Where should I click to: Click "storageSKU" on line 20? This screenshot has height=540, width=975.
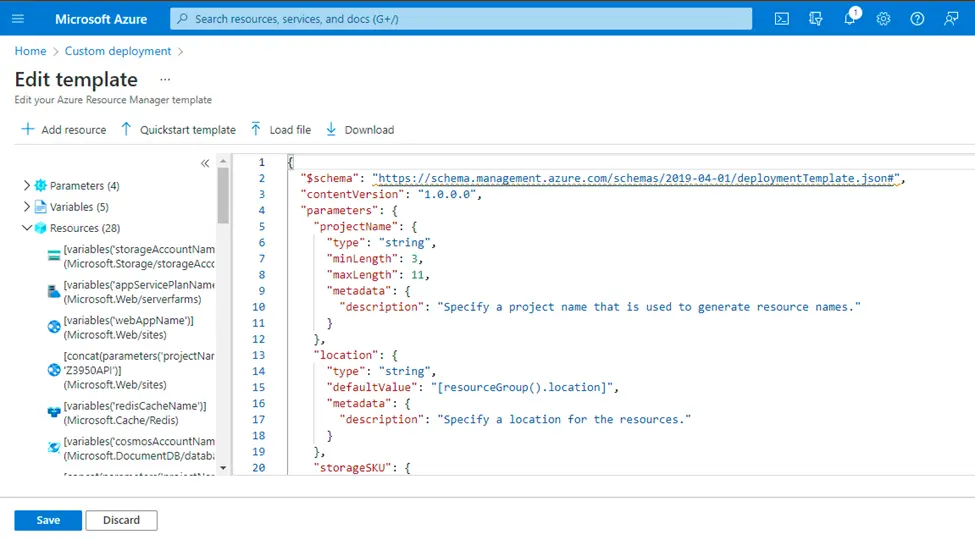[x=352, y=468]
